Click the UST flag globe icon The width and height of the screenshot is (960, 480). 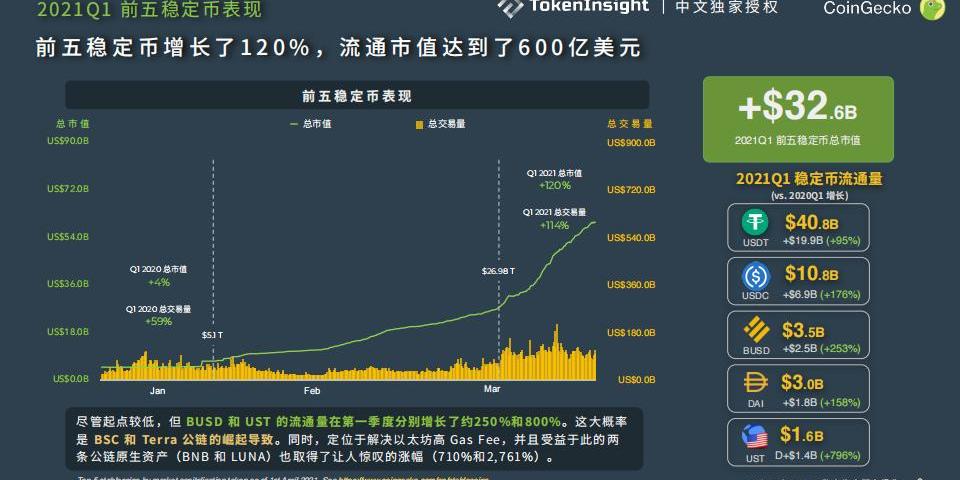pyautogui.click(x=755, y=437)
